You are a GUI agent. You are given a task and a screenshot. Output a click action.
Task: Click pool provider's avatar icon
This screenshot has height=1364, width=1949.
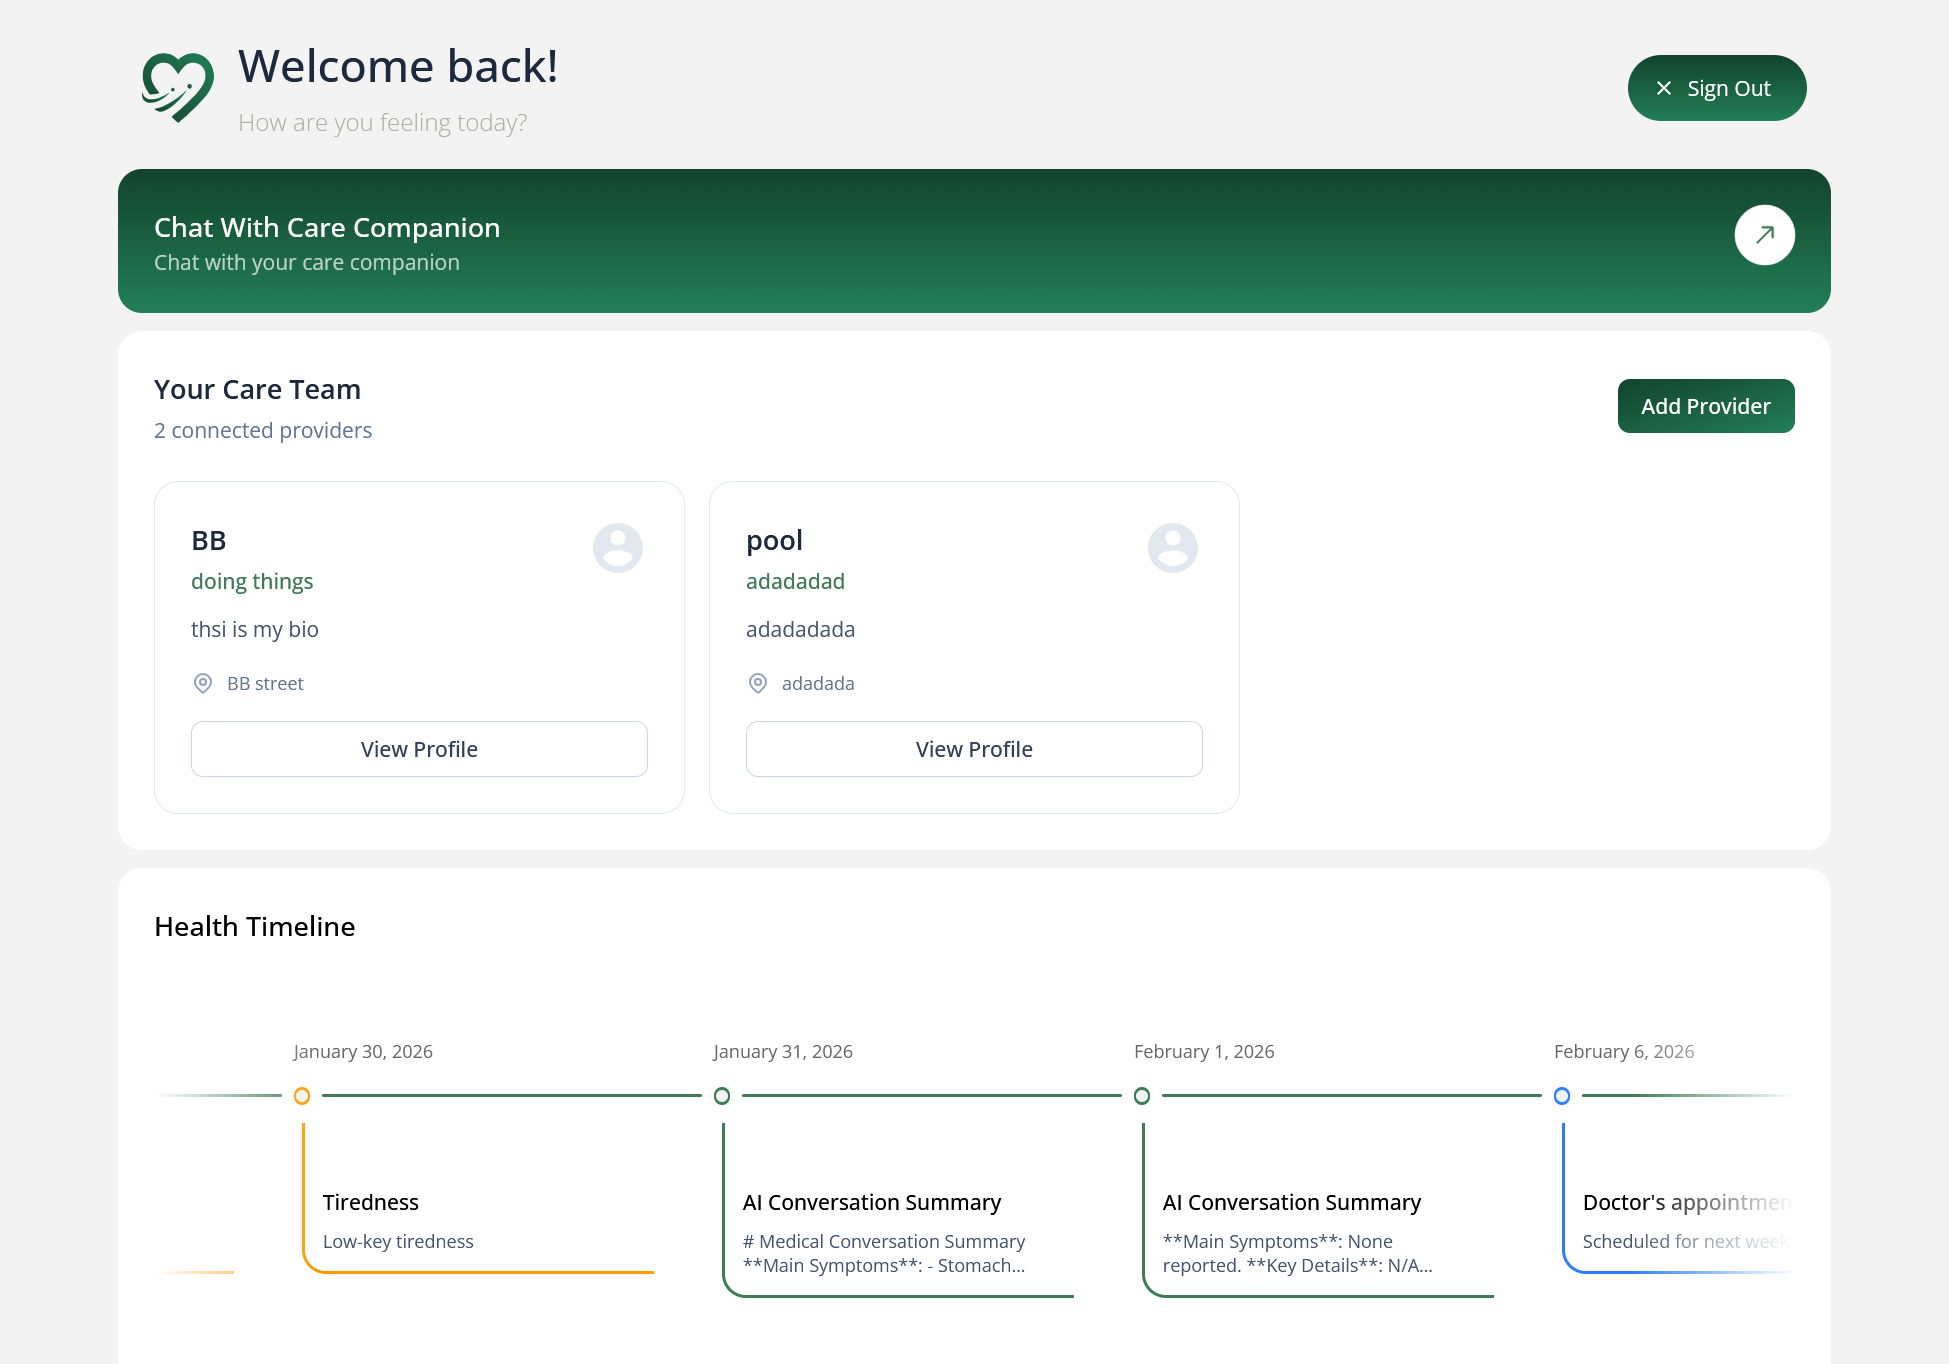coord(1172,547)
